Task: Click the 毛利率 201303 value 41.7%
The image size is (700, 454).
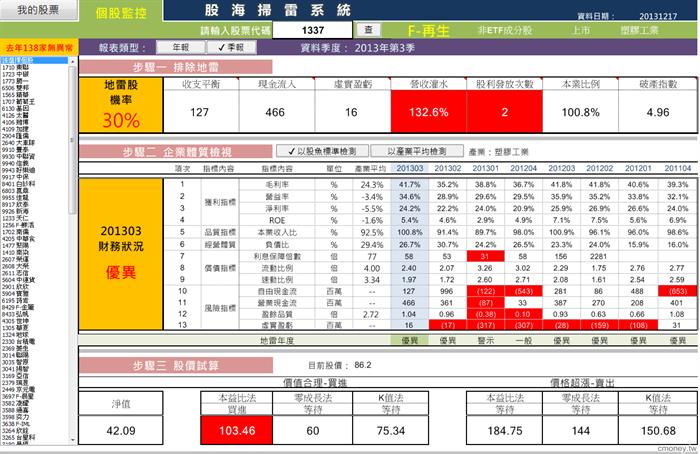Action: (x=409, y=184)
